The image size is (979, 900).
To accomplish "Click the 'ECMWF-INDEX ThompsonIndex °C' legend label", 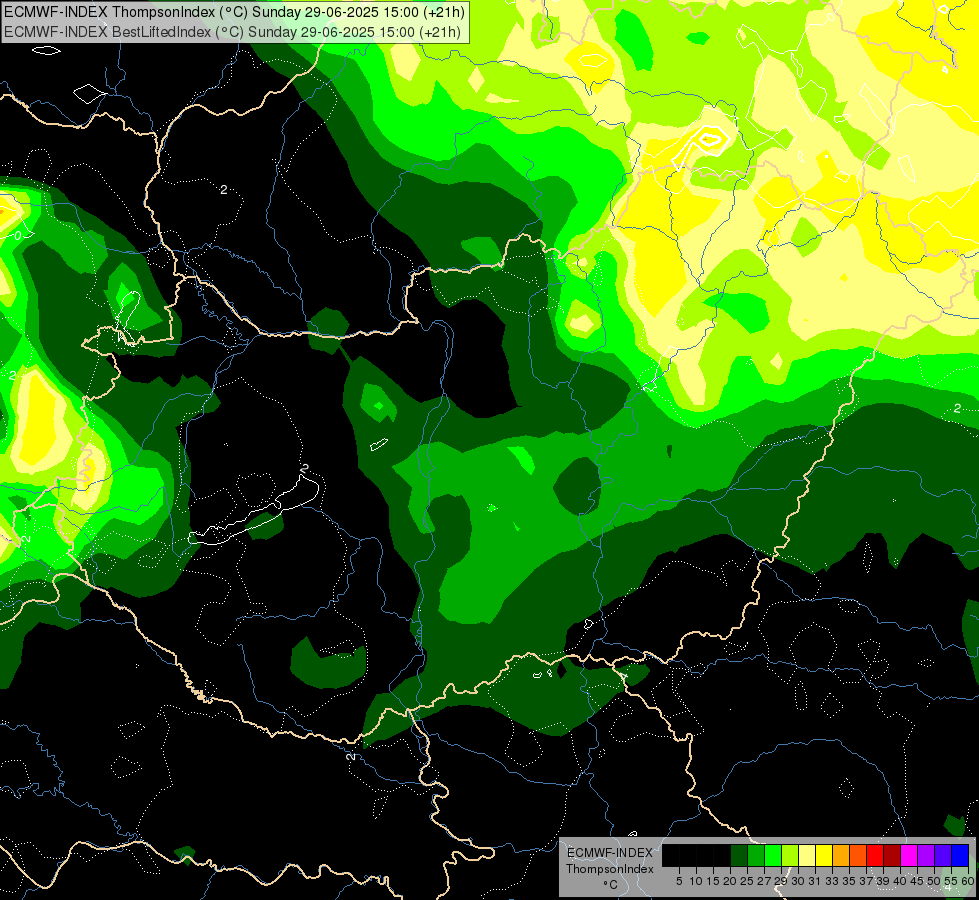I will point(609,869).
